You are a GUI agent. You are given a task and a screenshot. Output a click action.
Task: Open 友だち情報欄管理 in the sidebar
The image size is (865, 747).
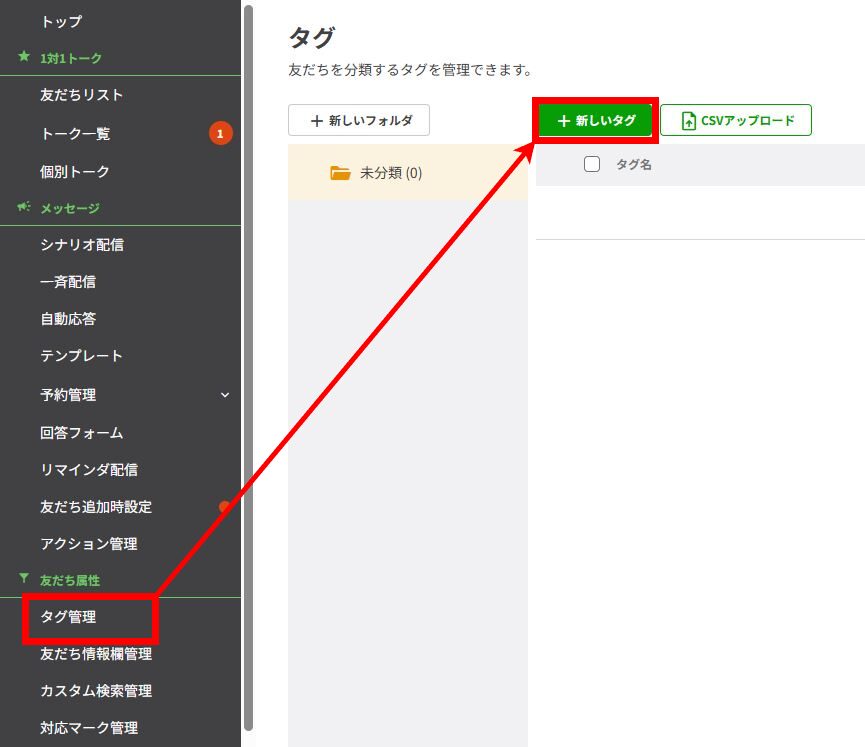tap(96, 654)
